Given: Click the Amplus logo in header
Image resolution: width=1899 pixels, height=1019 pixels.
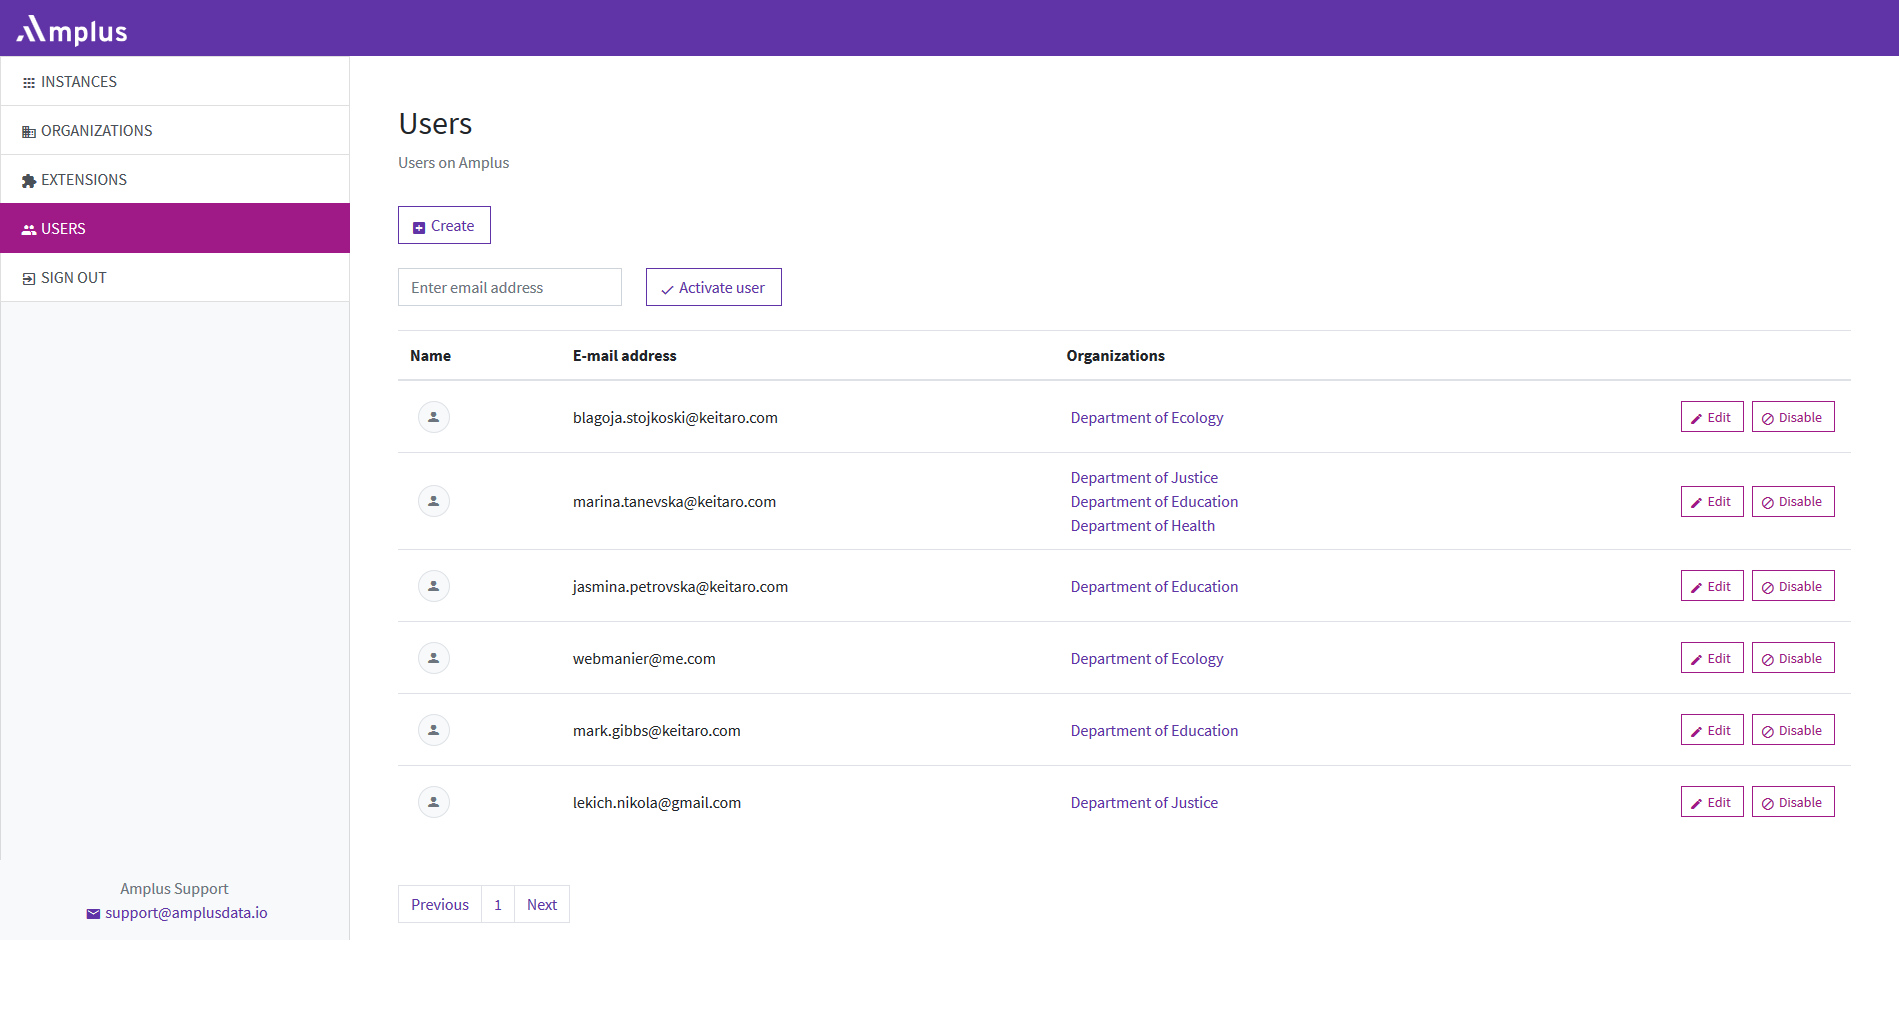Looking at the screenshot, I should coord(72,30).
